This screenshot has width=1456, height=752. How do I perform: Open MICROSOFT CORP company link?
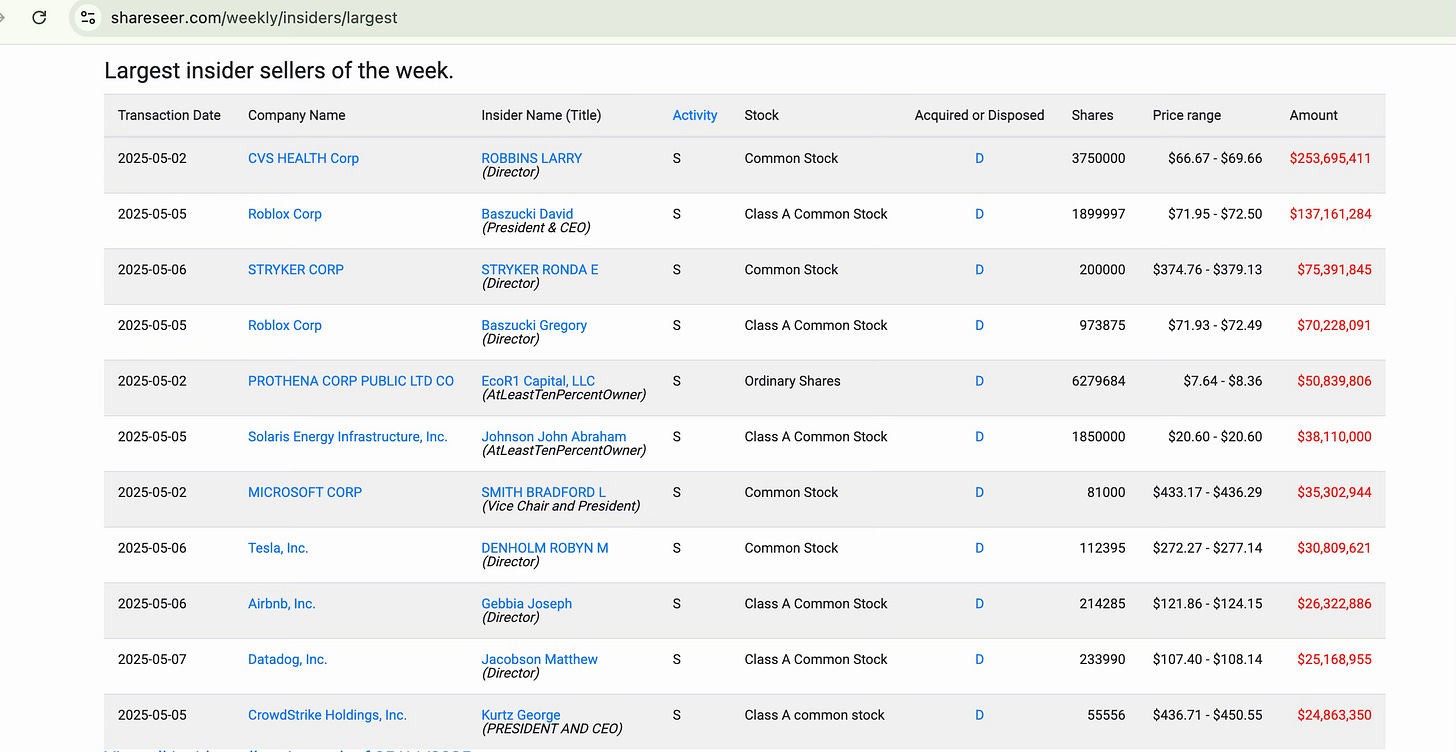[305, 492]
